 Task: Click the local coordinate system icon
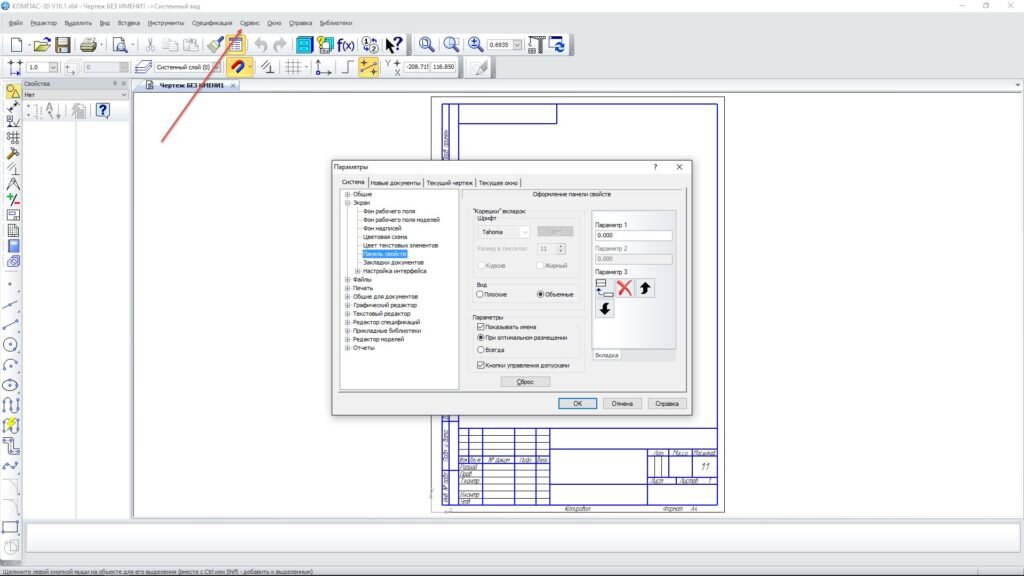323,67
